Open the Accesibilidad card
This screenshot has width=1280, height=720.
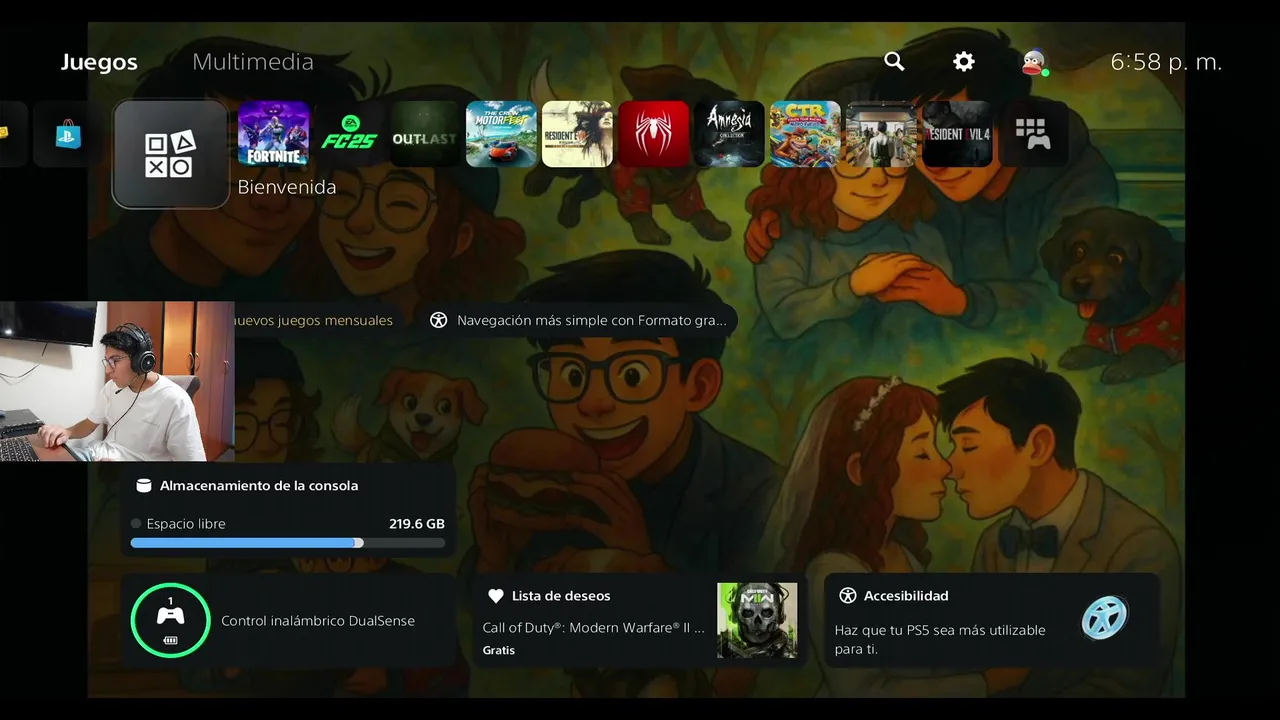point(992,621)
